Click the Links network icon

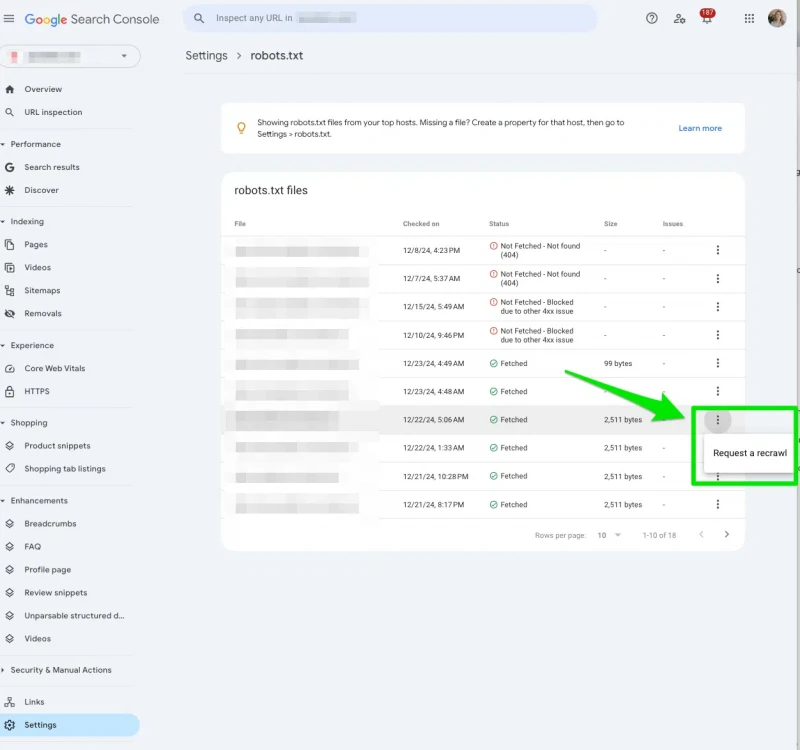click(10, 702)
